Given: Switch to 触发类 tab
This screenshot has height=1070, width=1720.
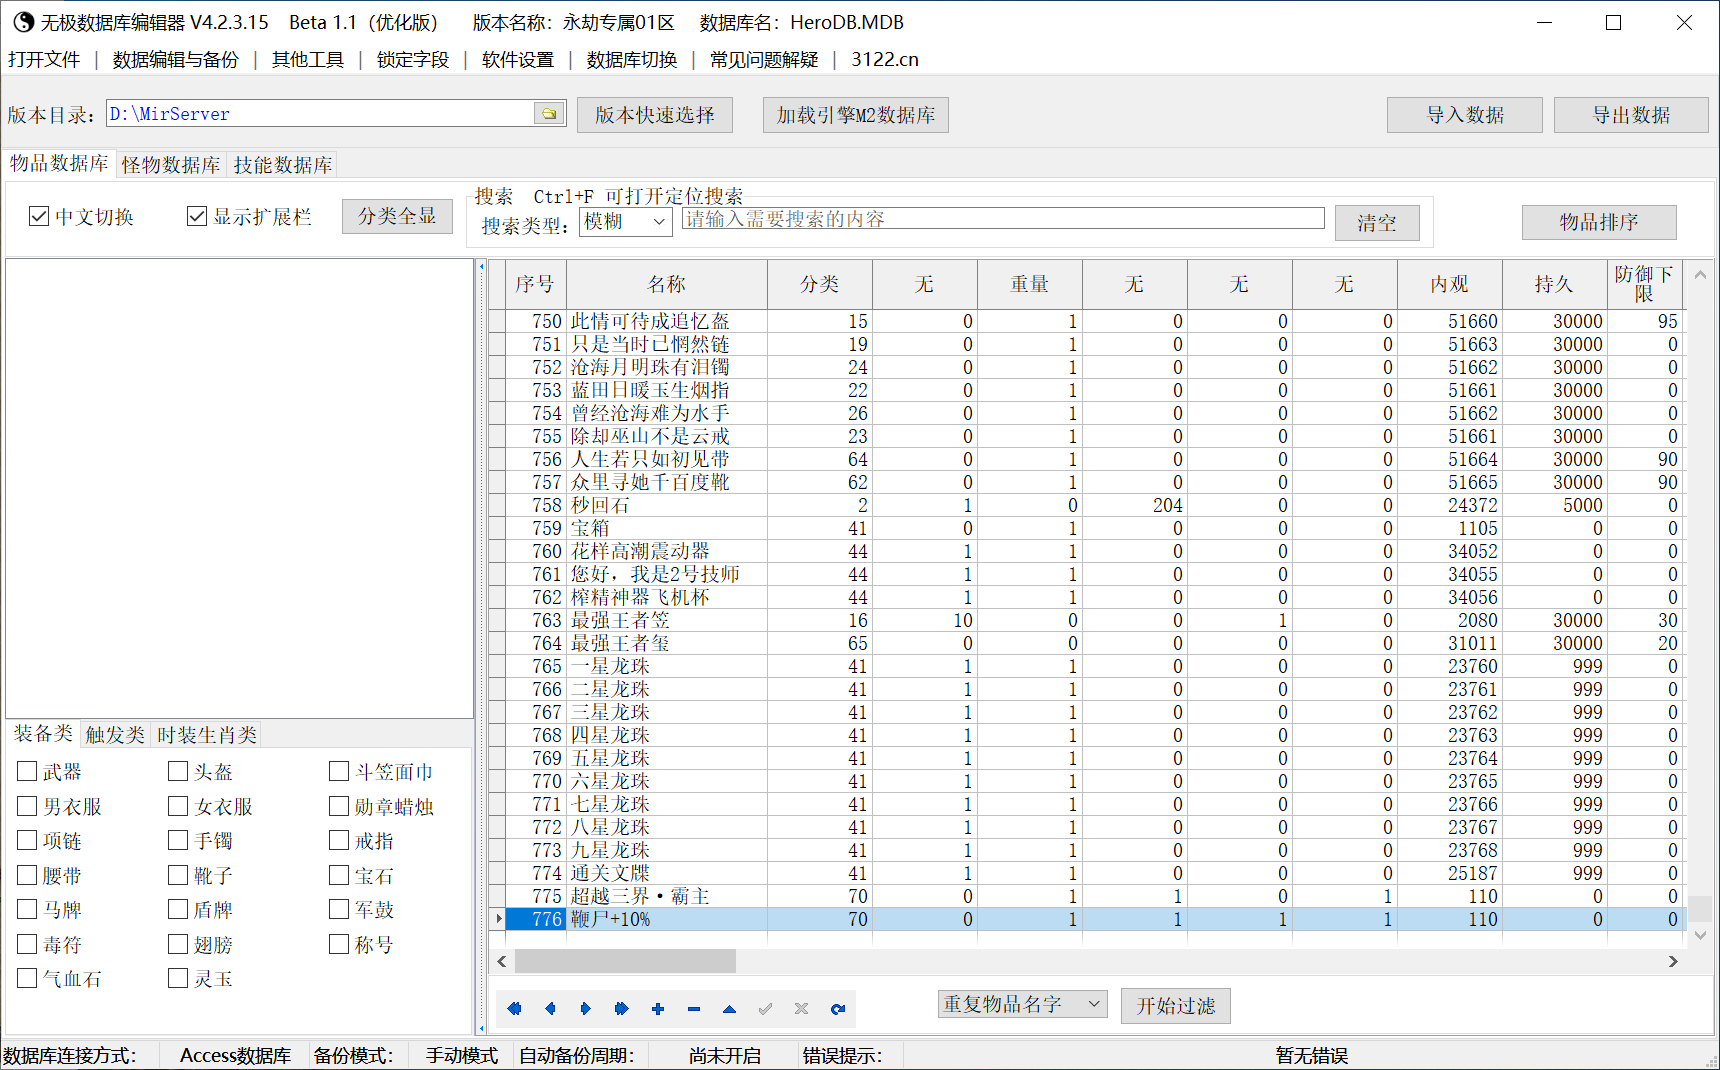Looking at the screenshot, I should (x=115, y=735).
